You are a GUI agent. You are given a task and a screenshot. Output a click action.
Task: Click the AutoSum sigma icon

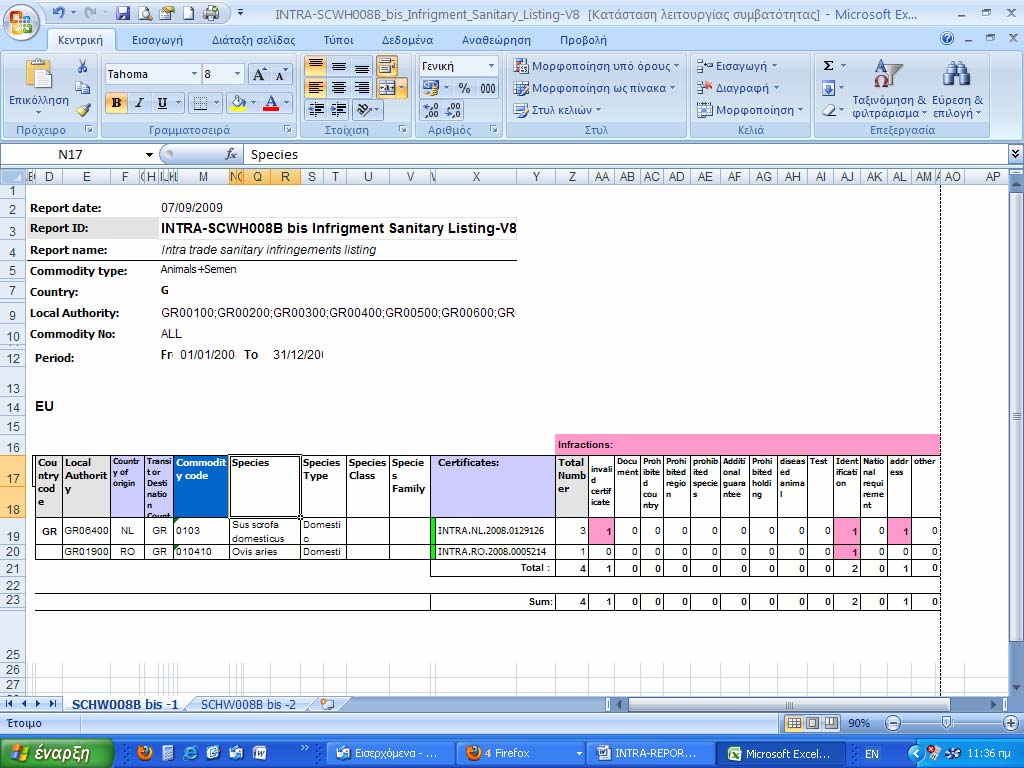(828, 65)
